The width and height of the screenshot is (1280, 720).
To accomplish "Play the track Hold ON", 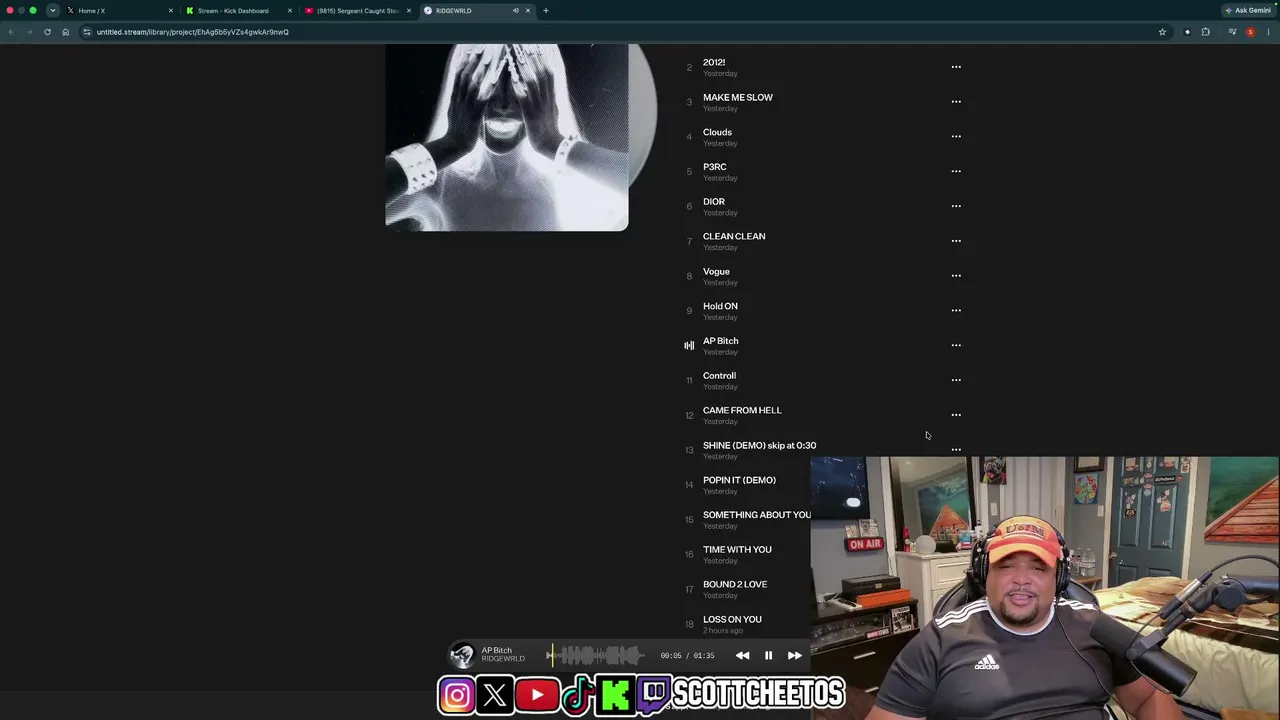I will pos(720,306).
